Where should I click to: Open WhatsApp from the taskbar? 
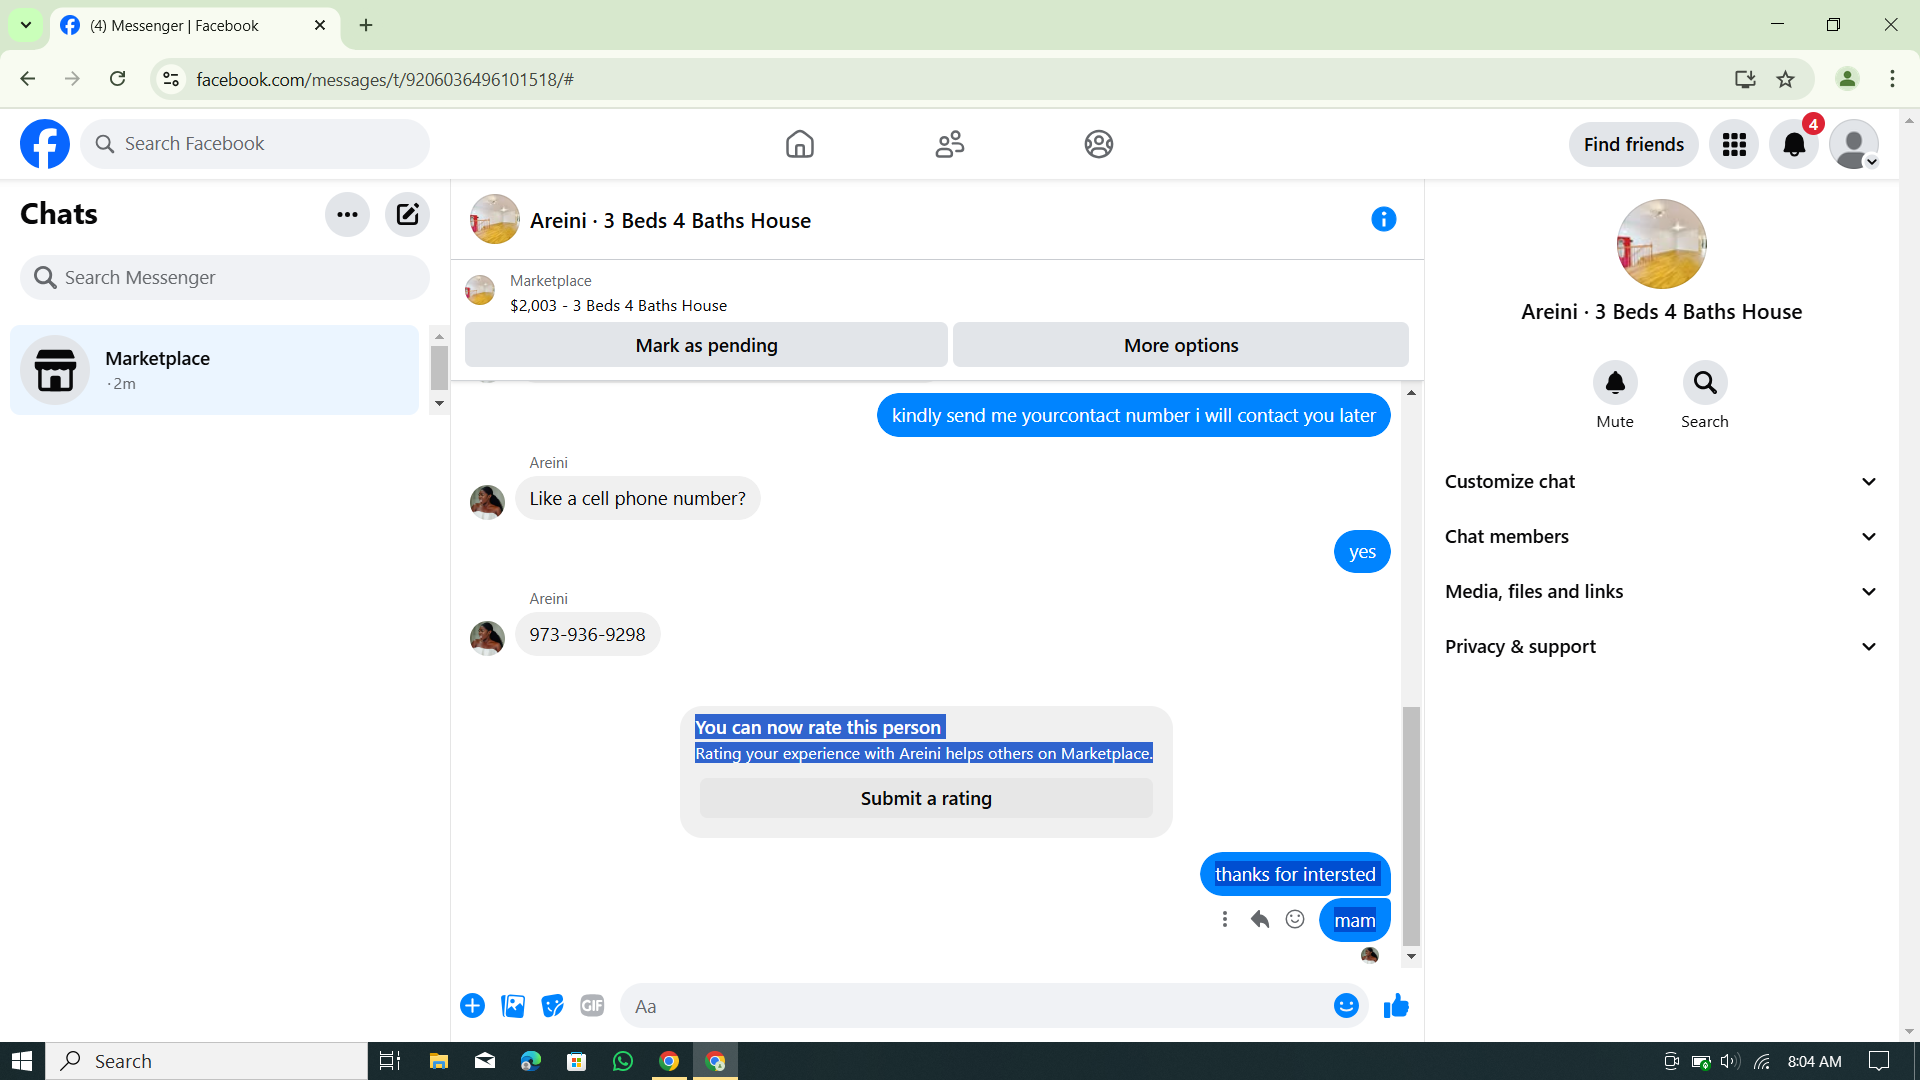click(x=623, y=1061)
